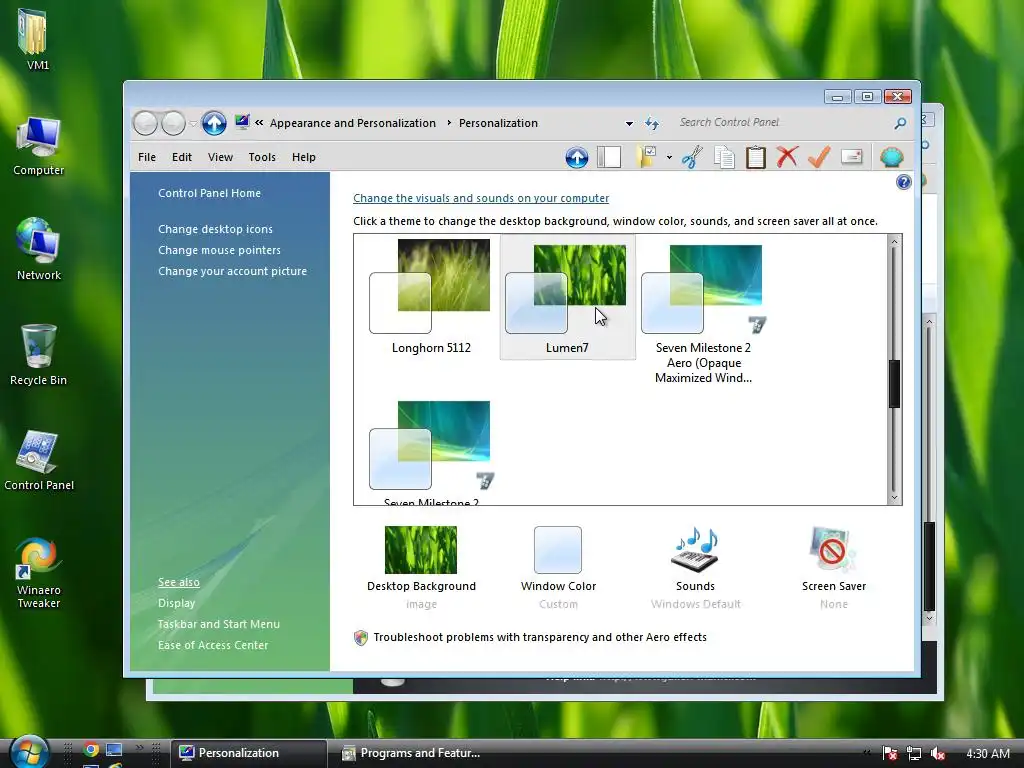The image size is (1024, 768).
Task: Click the Up button in the Classic toolbar
Action: click(x=577, y=157)
